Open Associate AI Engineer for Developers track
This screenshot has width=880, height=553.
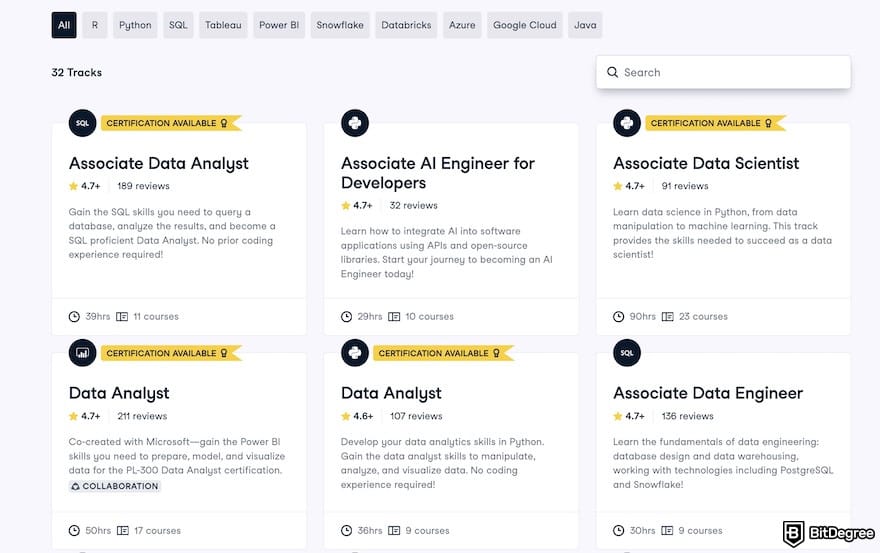point(438,173)
